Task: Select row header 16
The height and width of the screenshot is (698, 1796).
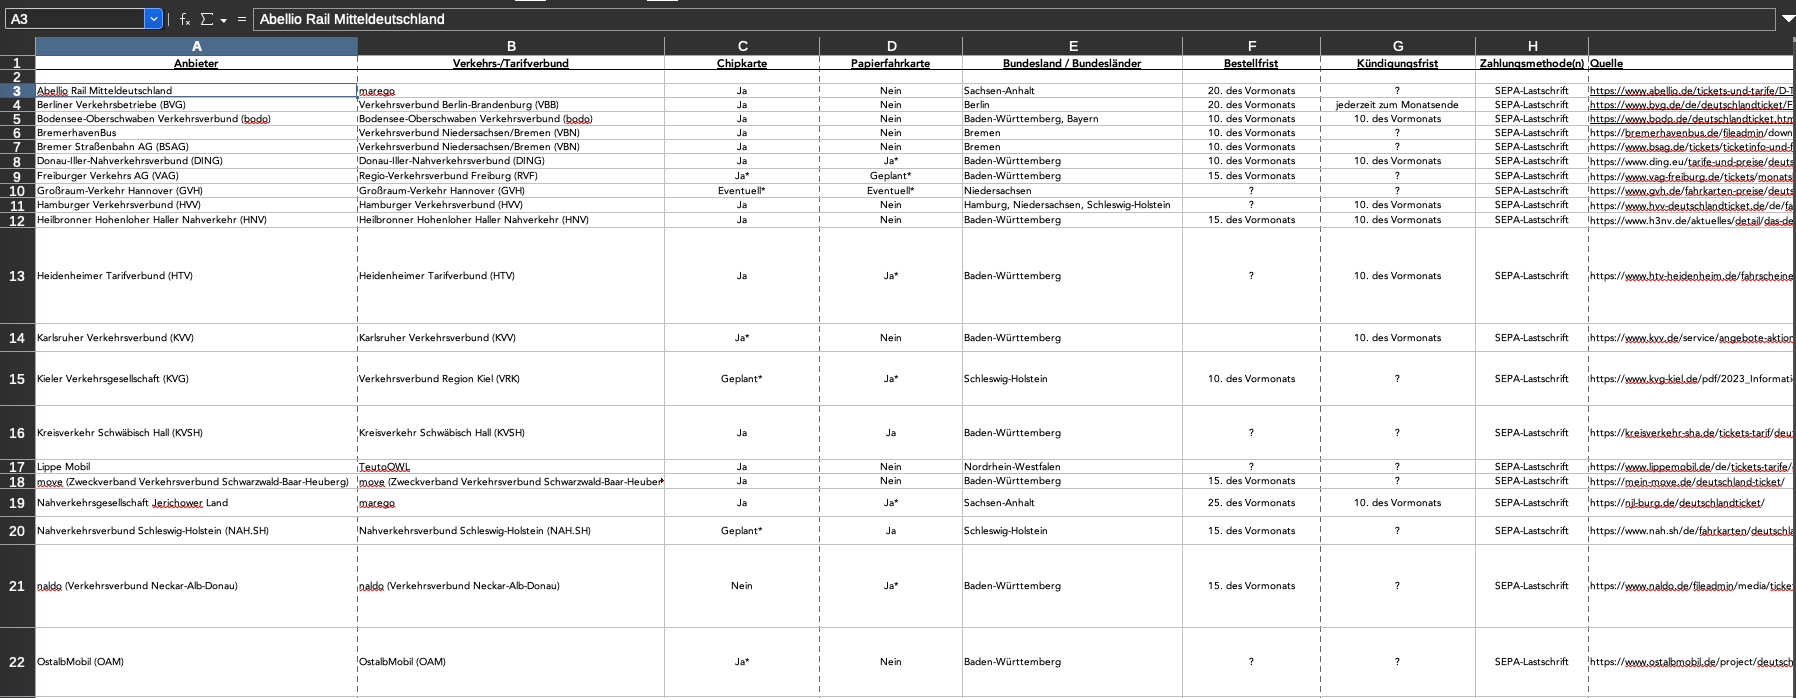Action: (x=17, y=433)
